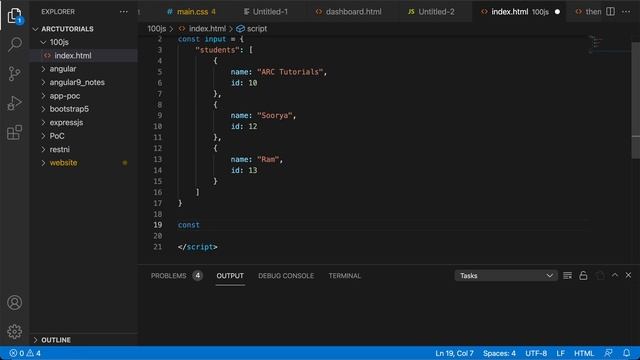
Task: Change end of line LF item
Action: (x=560, y=353)
